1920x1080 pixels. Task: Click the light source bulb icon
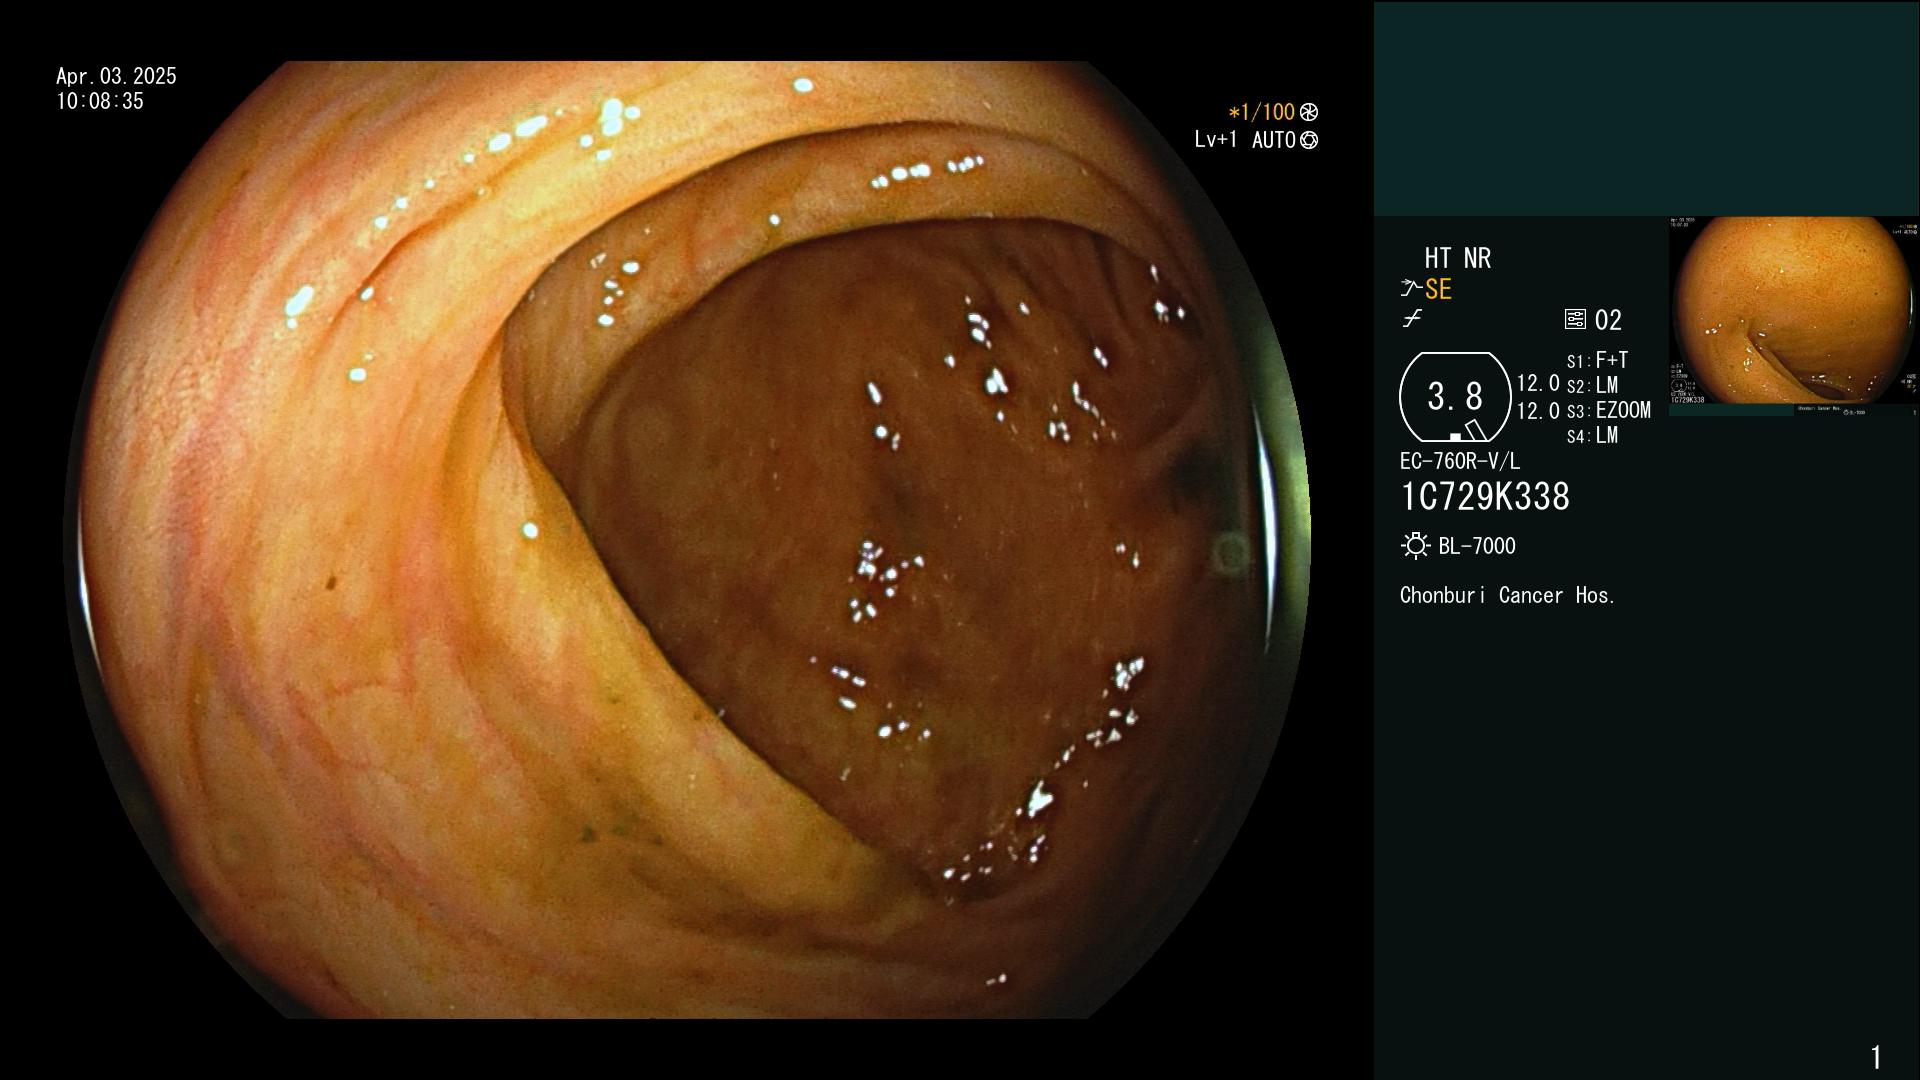(1415, 546)
